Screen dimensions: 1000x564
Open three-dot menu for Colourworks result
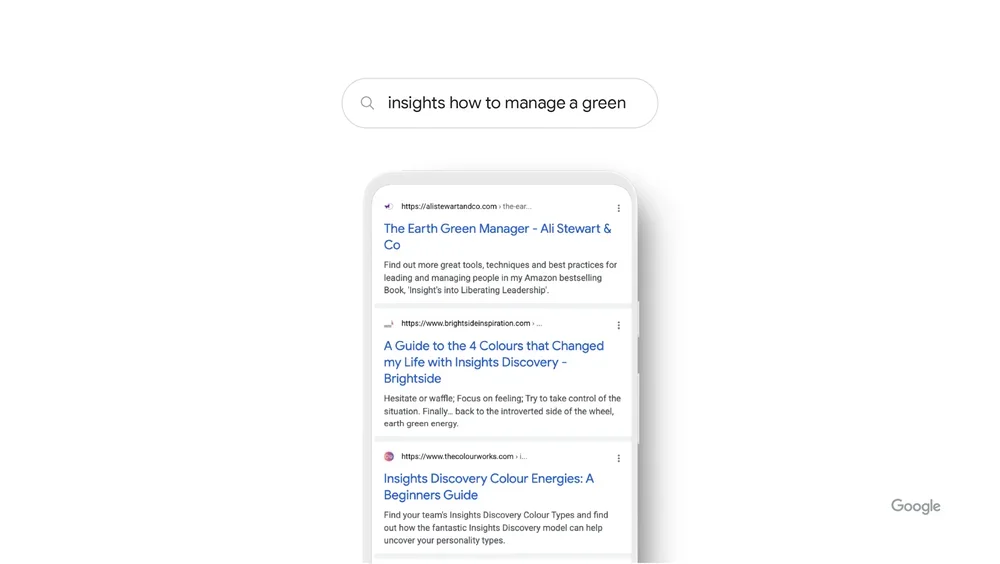(618, 458)
